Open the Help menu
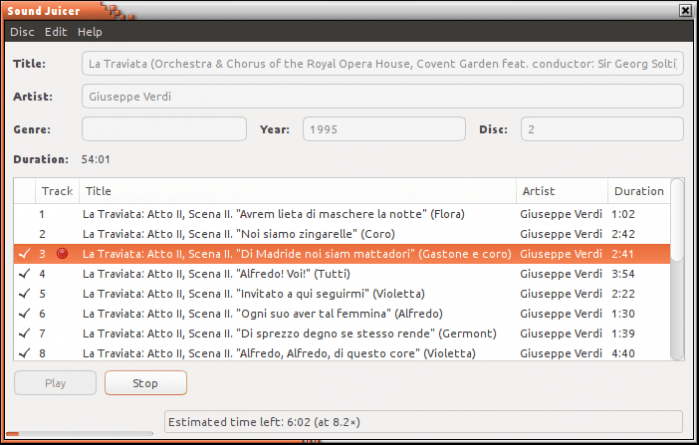Image resolution: width=699 pixels, height=445 pixels. coord(90,32)
